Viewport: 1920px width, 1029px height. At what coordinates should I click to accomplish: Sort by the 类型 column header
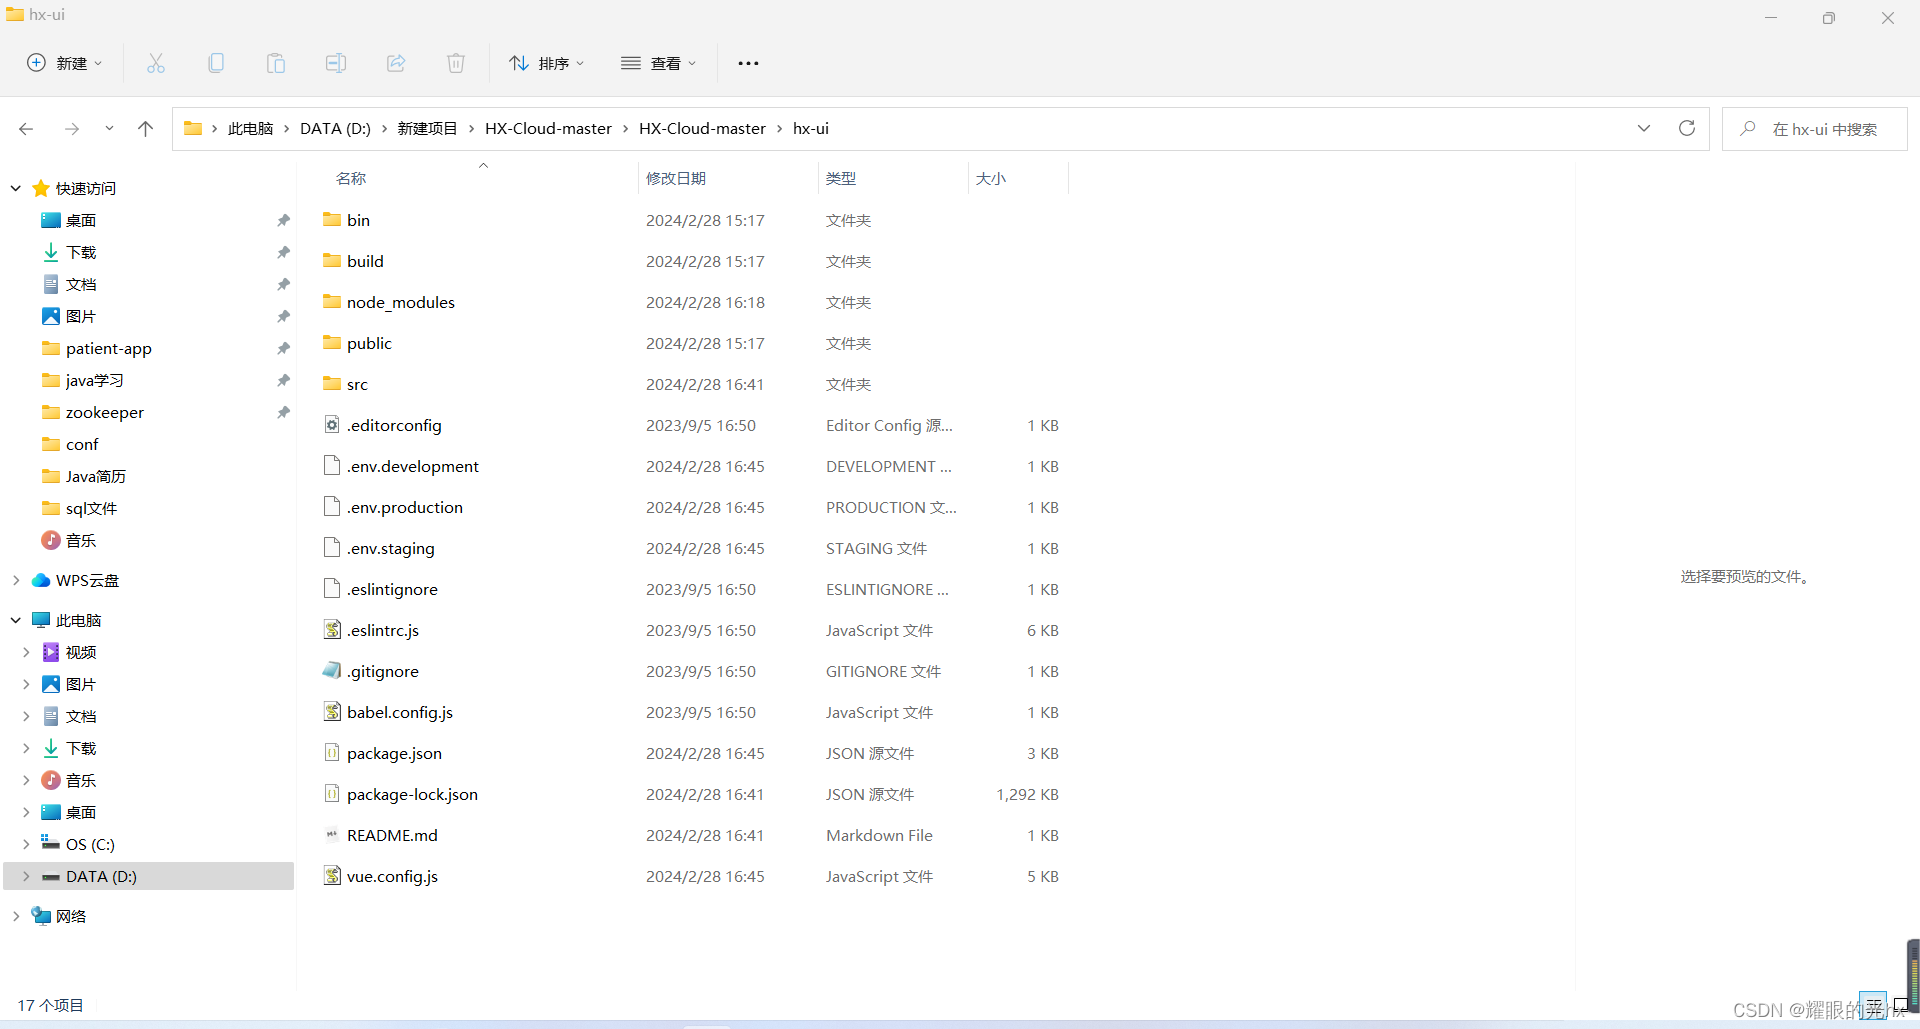(x=841, y=178)
